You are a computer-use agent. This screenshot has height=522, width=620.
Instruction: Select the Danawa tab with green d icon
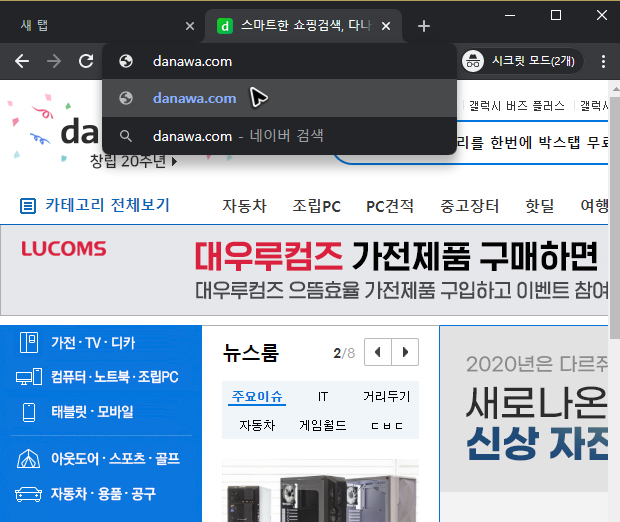tap(303, 26)
